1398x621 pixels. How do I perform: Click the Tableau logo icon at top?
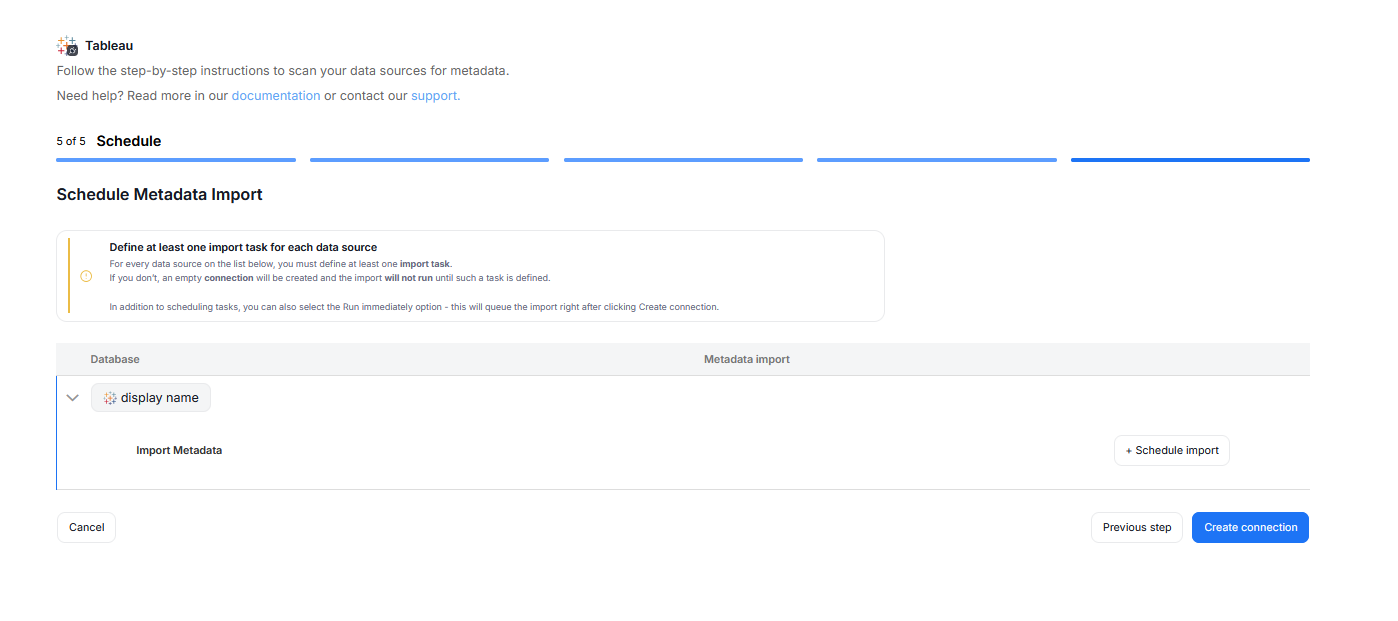tap(67, 46)
